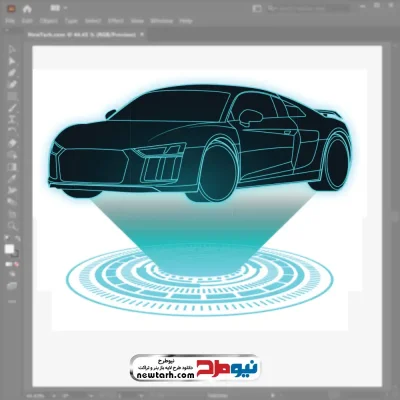Select the Rectangle tool
This screenshot has width=400, height=400.
pos(12,97)
